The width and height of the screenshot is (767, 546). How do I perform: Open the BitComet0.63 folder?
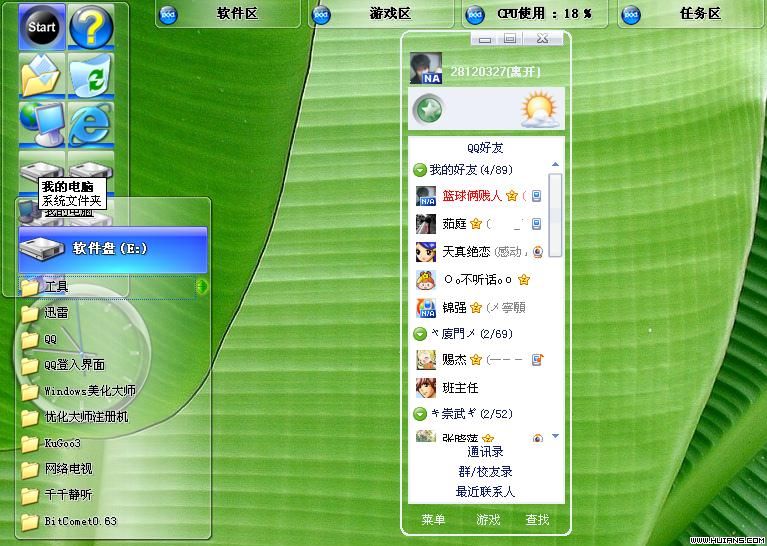tap(68, 522)
